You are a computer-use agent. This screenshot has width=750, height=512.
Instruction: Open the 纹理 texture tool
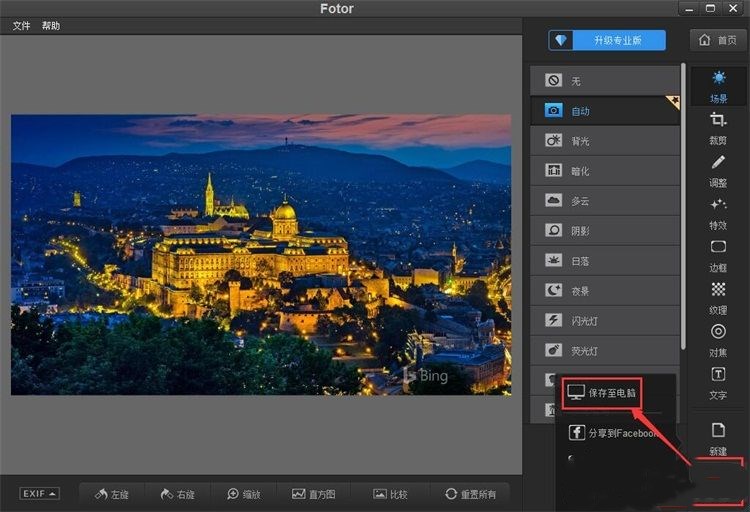point(718,299)
